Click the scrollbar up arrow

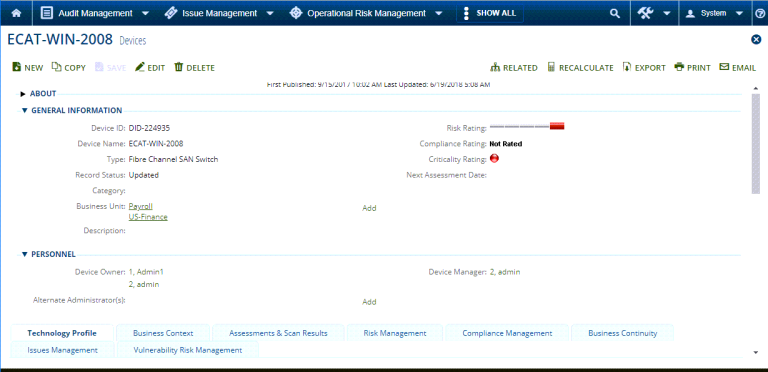[755, 88]
